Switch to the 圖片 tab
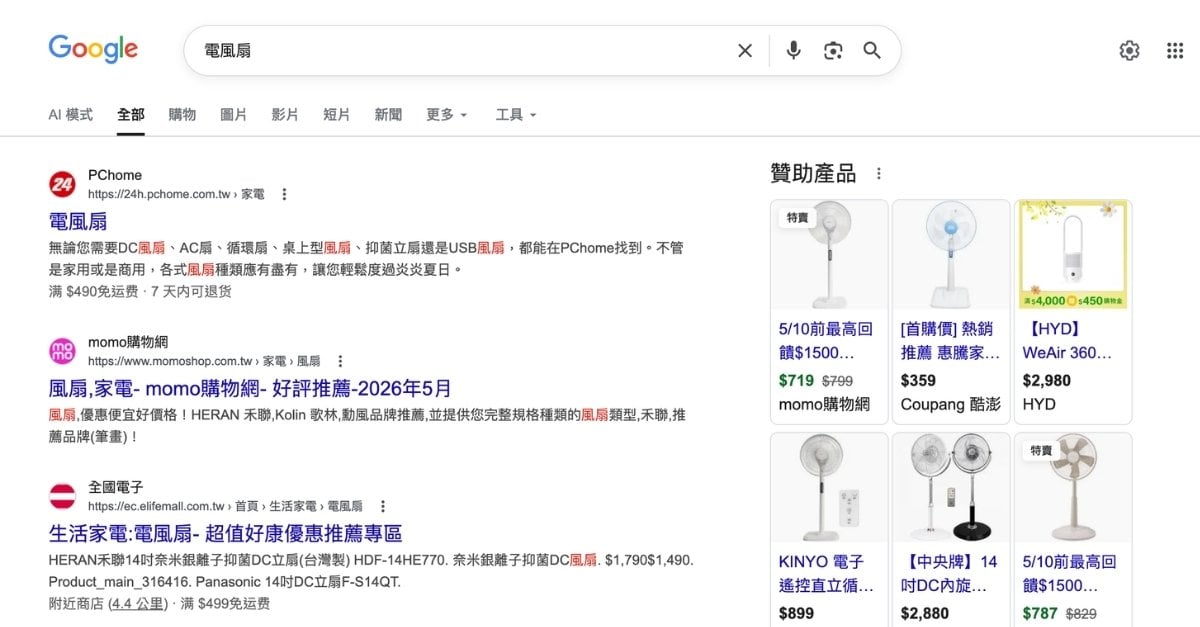This screenshot has width=1200, height=627. [233, 115]
